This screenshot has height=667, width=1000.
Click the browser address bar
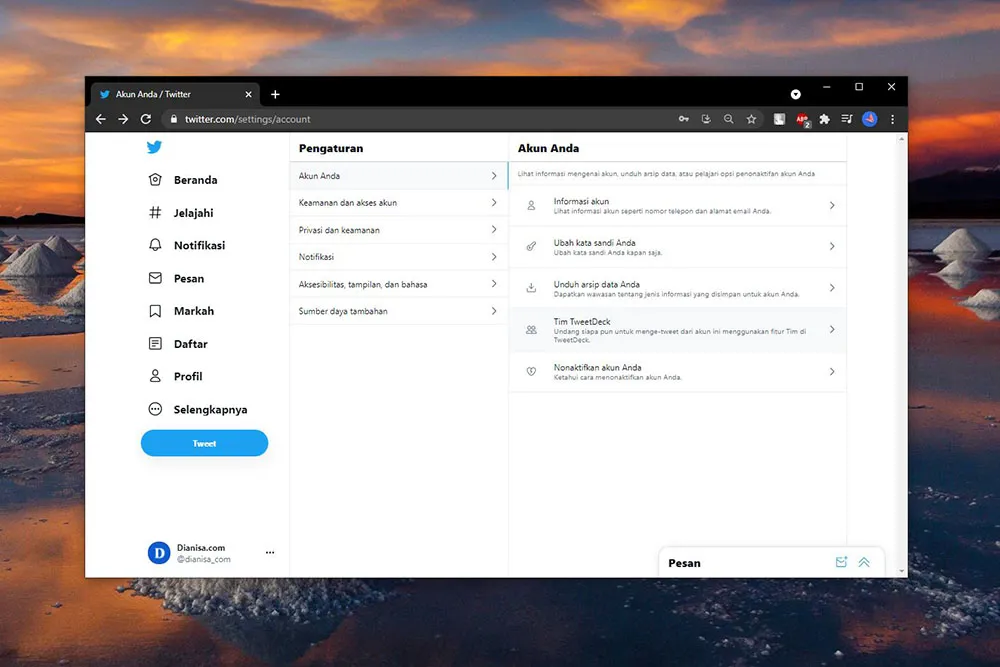point(420,119)
